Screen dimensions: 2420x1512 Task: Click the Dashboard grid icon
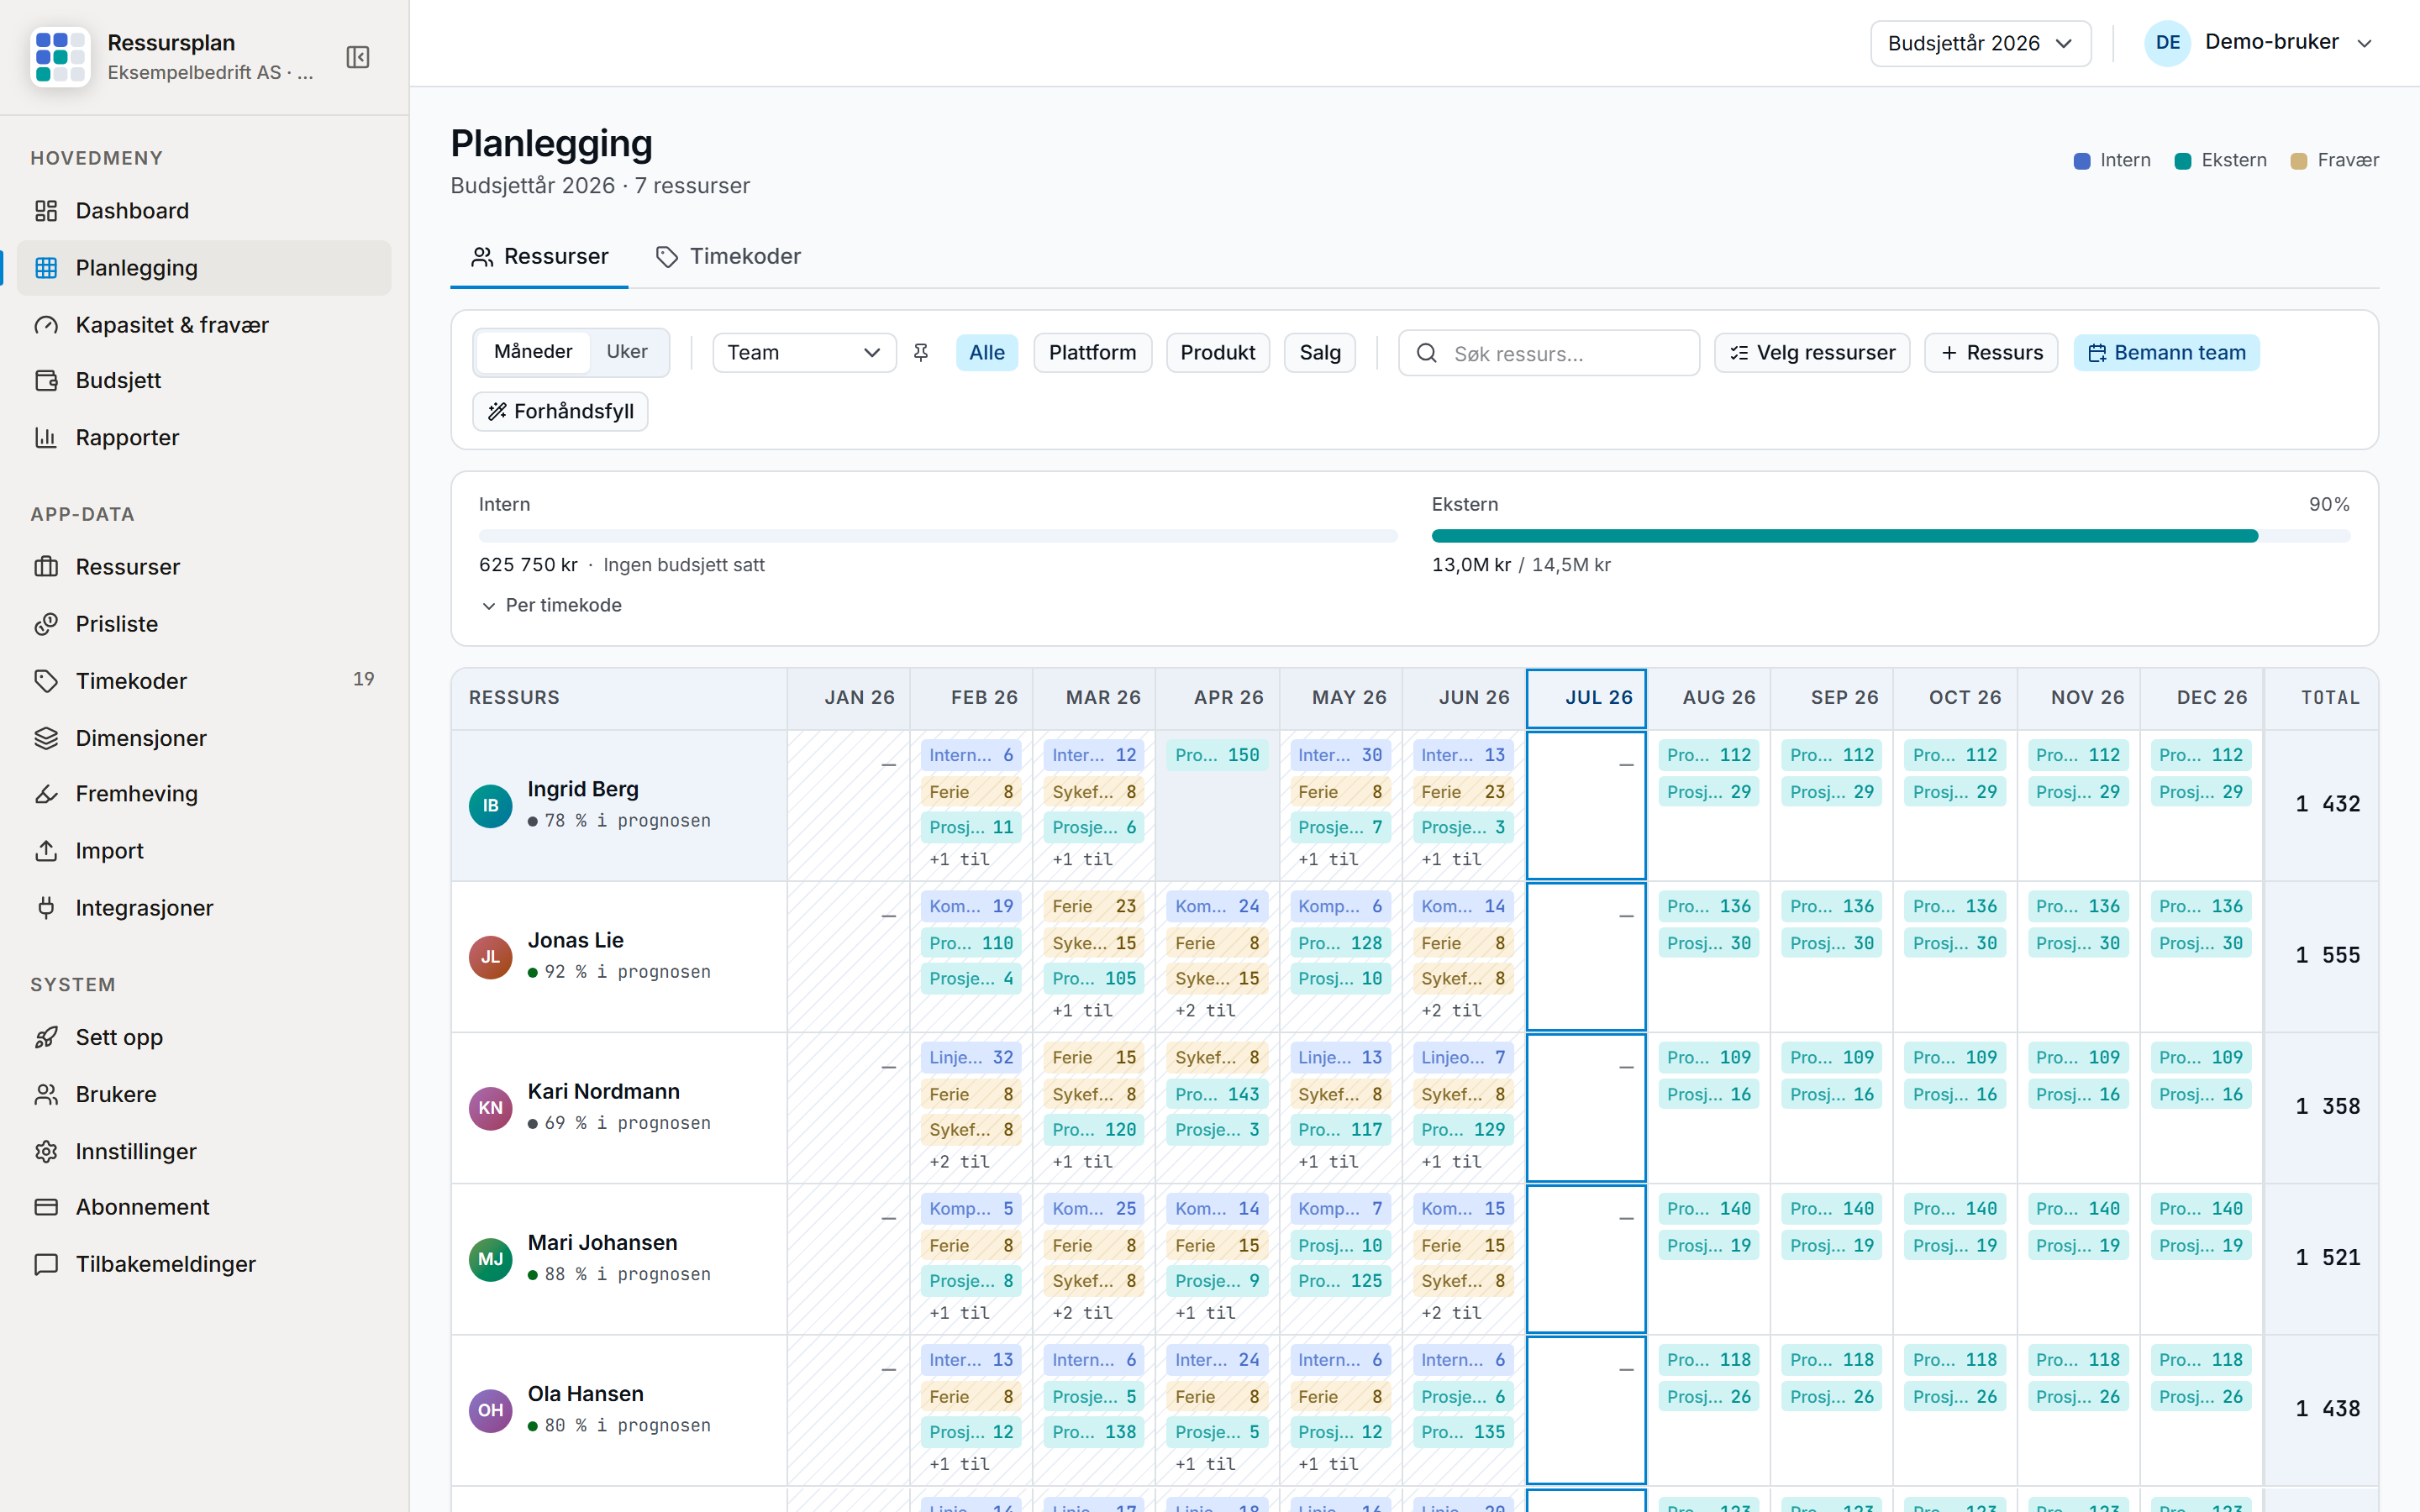coord(46,211)
